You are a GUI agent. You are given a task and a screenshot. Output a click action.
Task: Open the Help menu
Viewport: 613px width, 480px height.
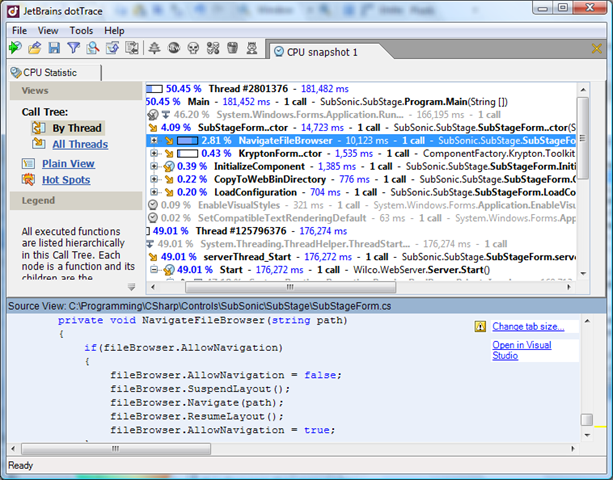click(x=114, y=30)
